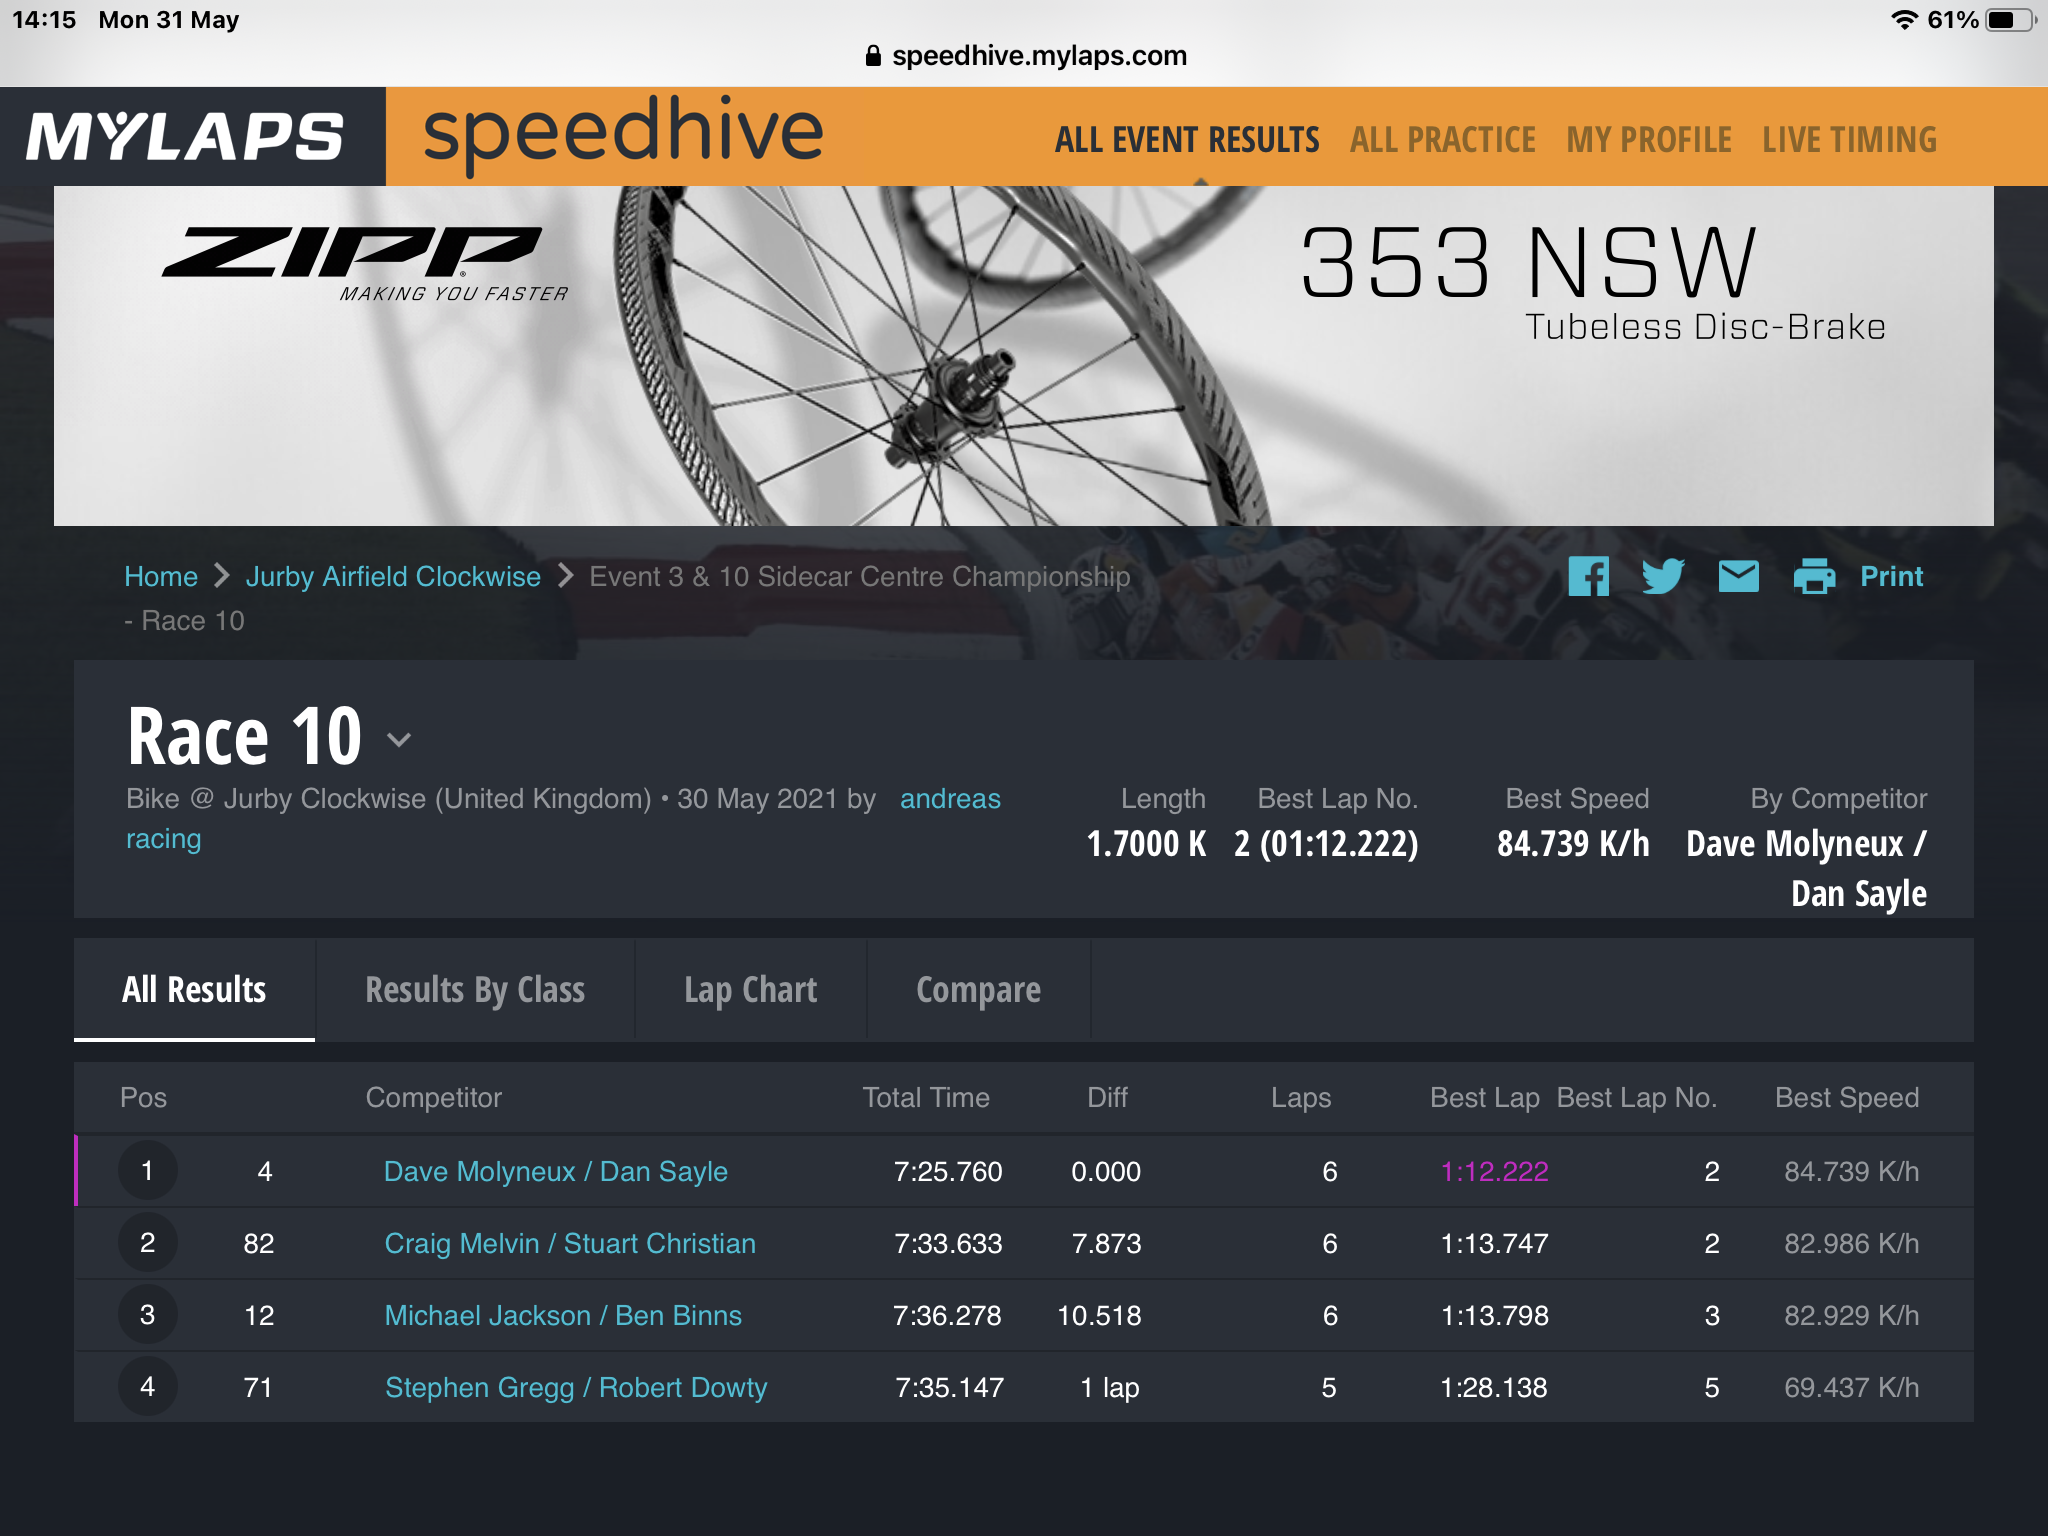Screen dimensions: 2048x1536
Task: Share results via Twitter icon
Action: pyautogui.click(x=1663, y=576)
